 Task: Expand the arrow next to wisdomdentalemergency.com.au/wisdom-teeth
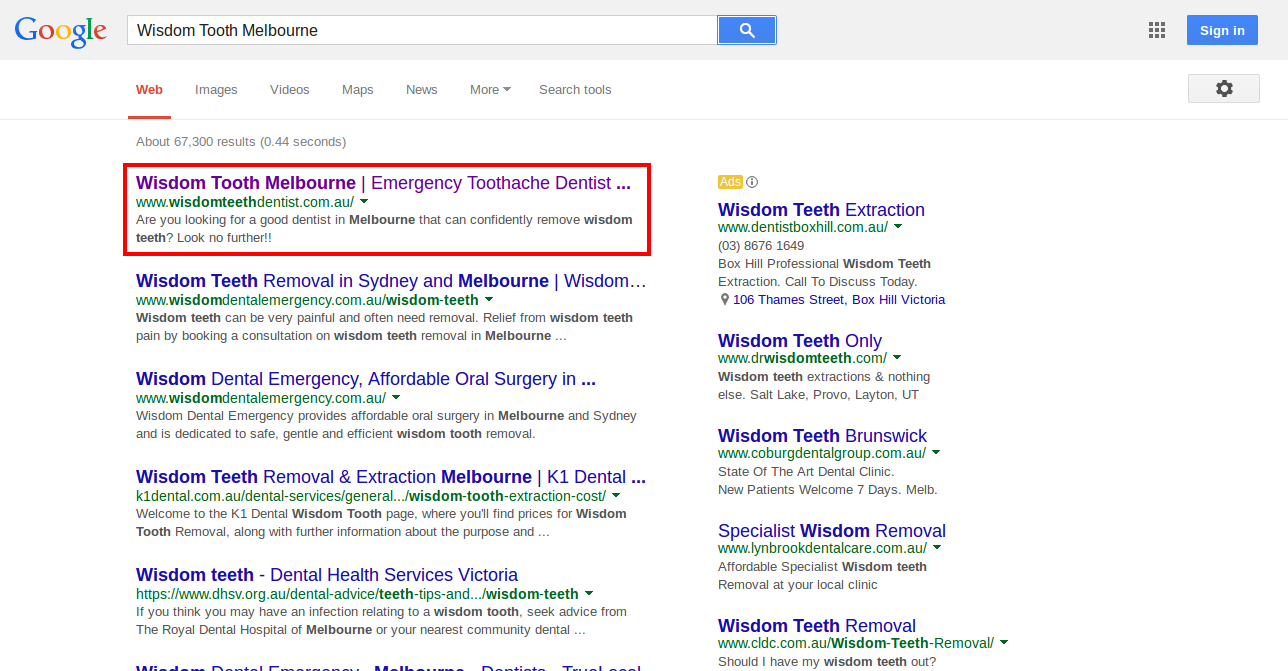[x=489, y=299]
